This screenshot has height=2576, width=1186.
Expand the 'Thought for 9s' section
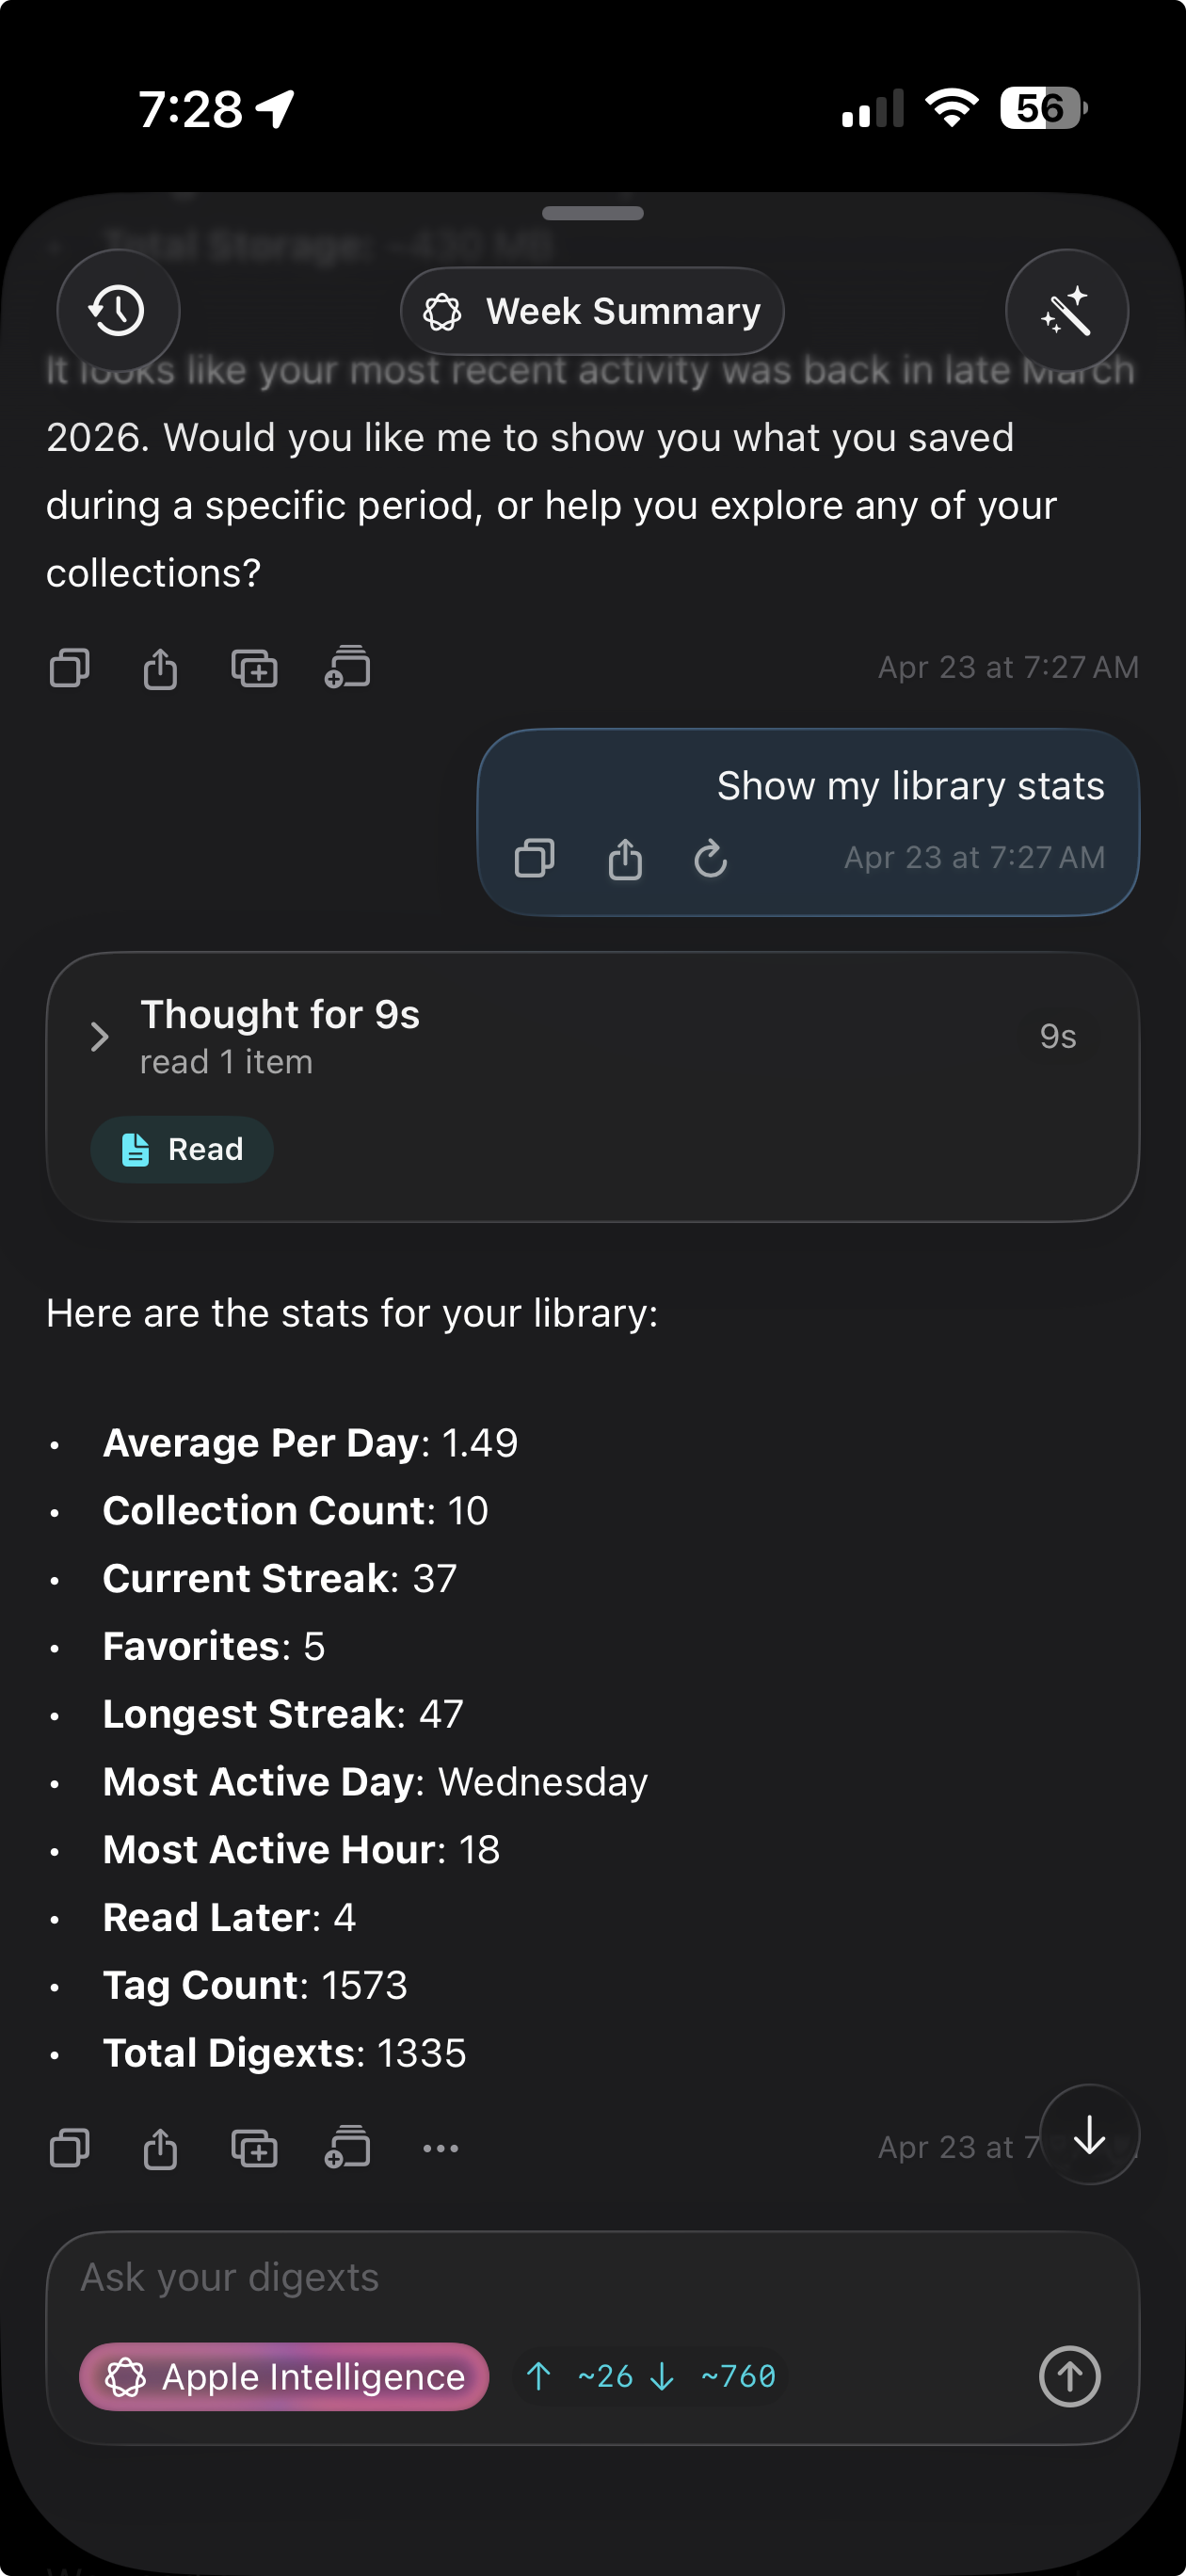(x=99, y=1036)
